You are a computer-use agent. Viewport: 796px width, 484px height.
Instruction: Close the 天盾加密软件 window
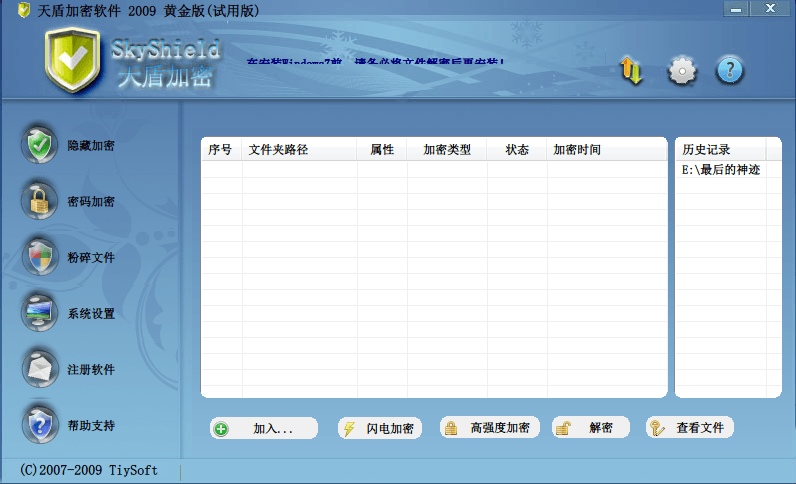pos(770,9)
